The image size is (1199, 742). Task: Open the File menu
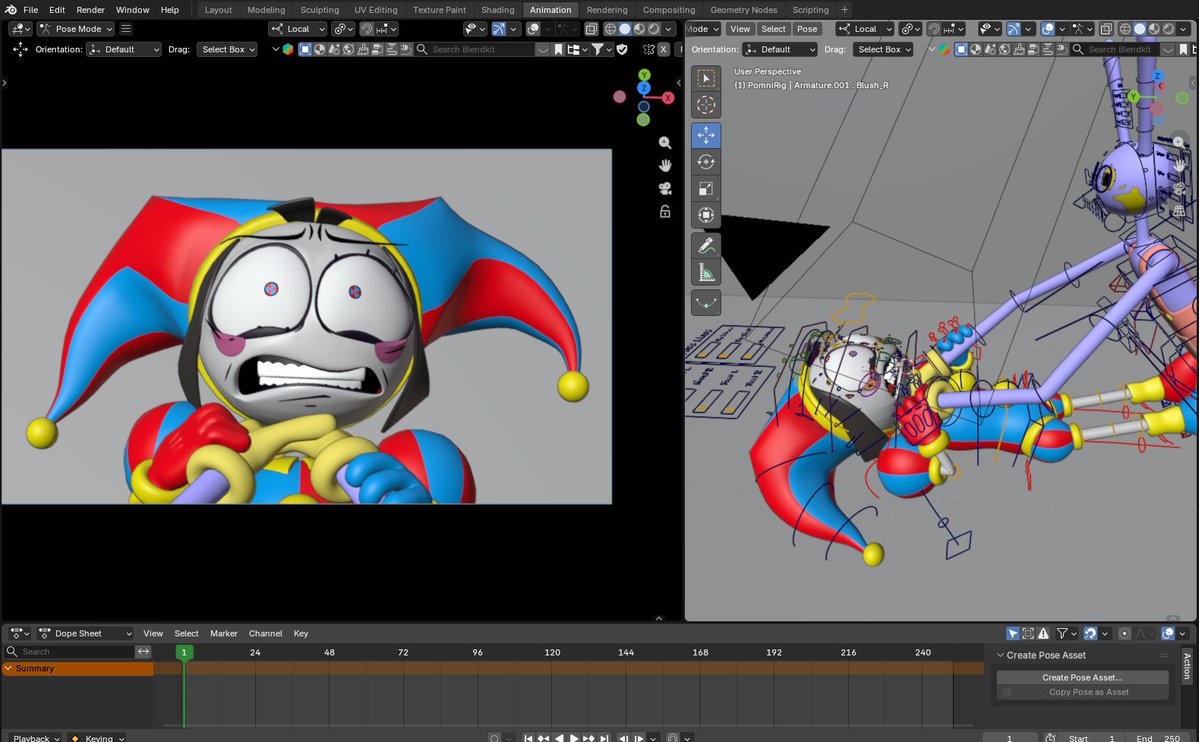click(x=31, y=10)
